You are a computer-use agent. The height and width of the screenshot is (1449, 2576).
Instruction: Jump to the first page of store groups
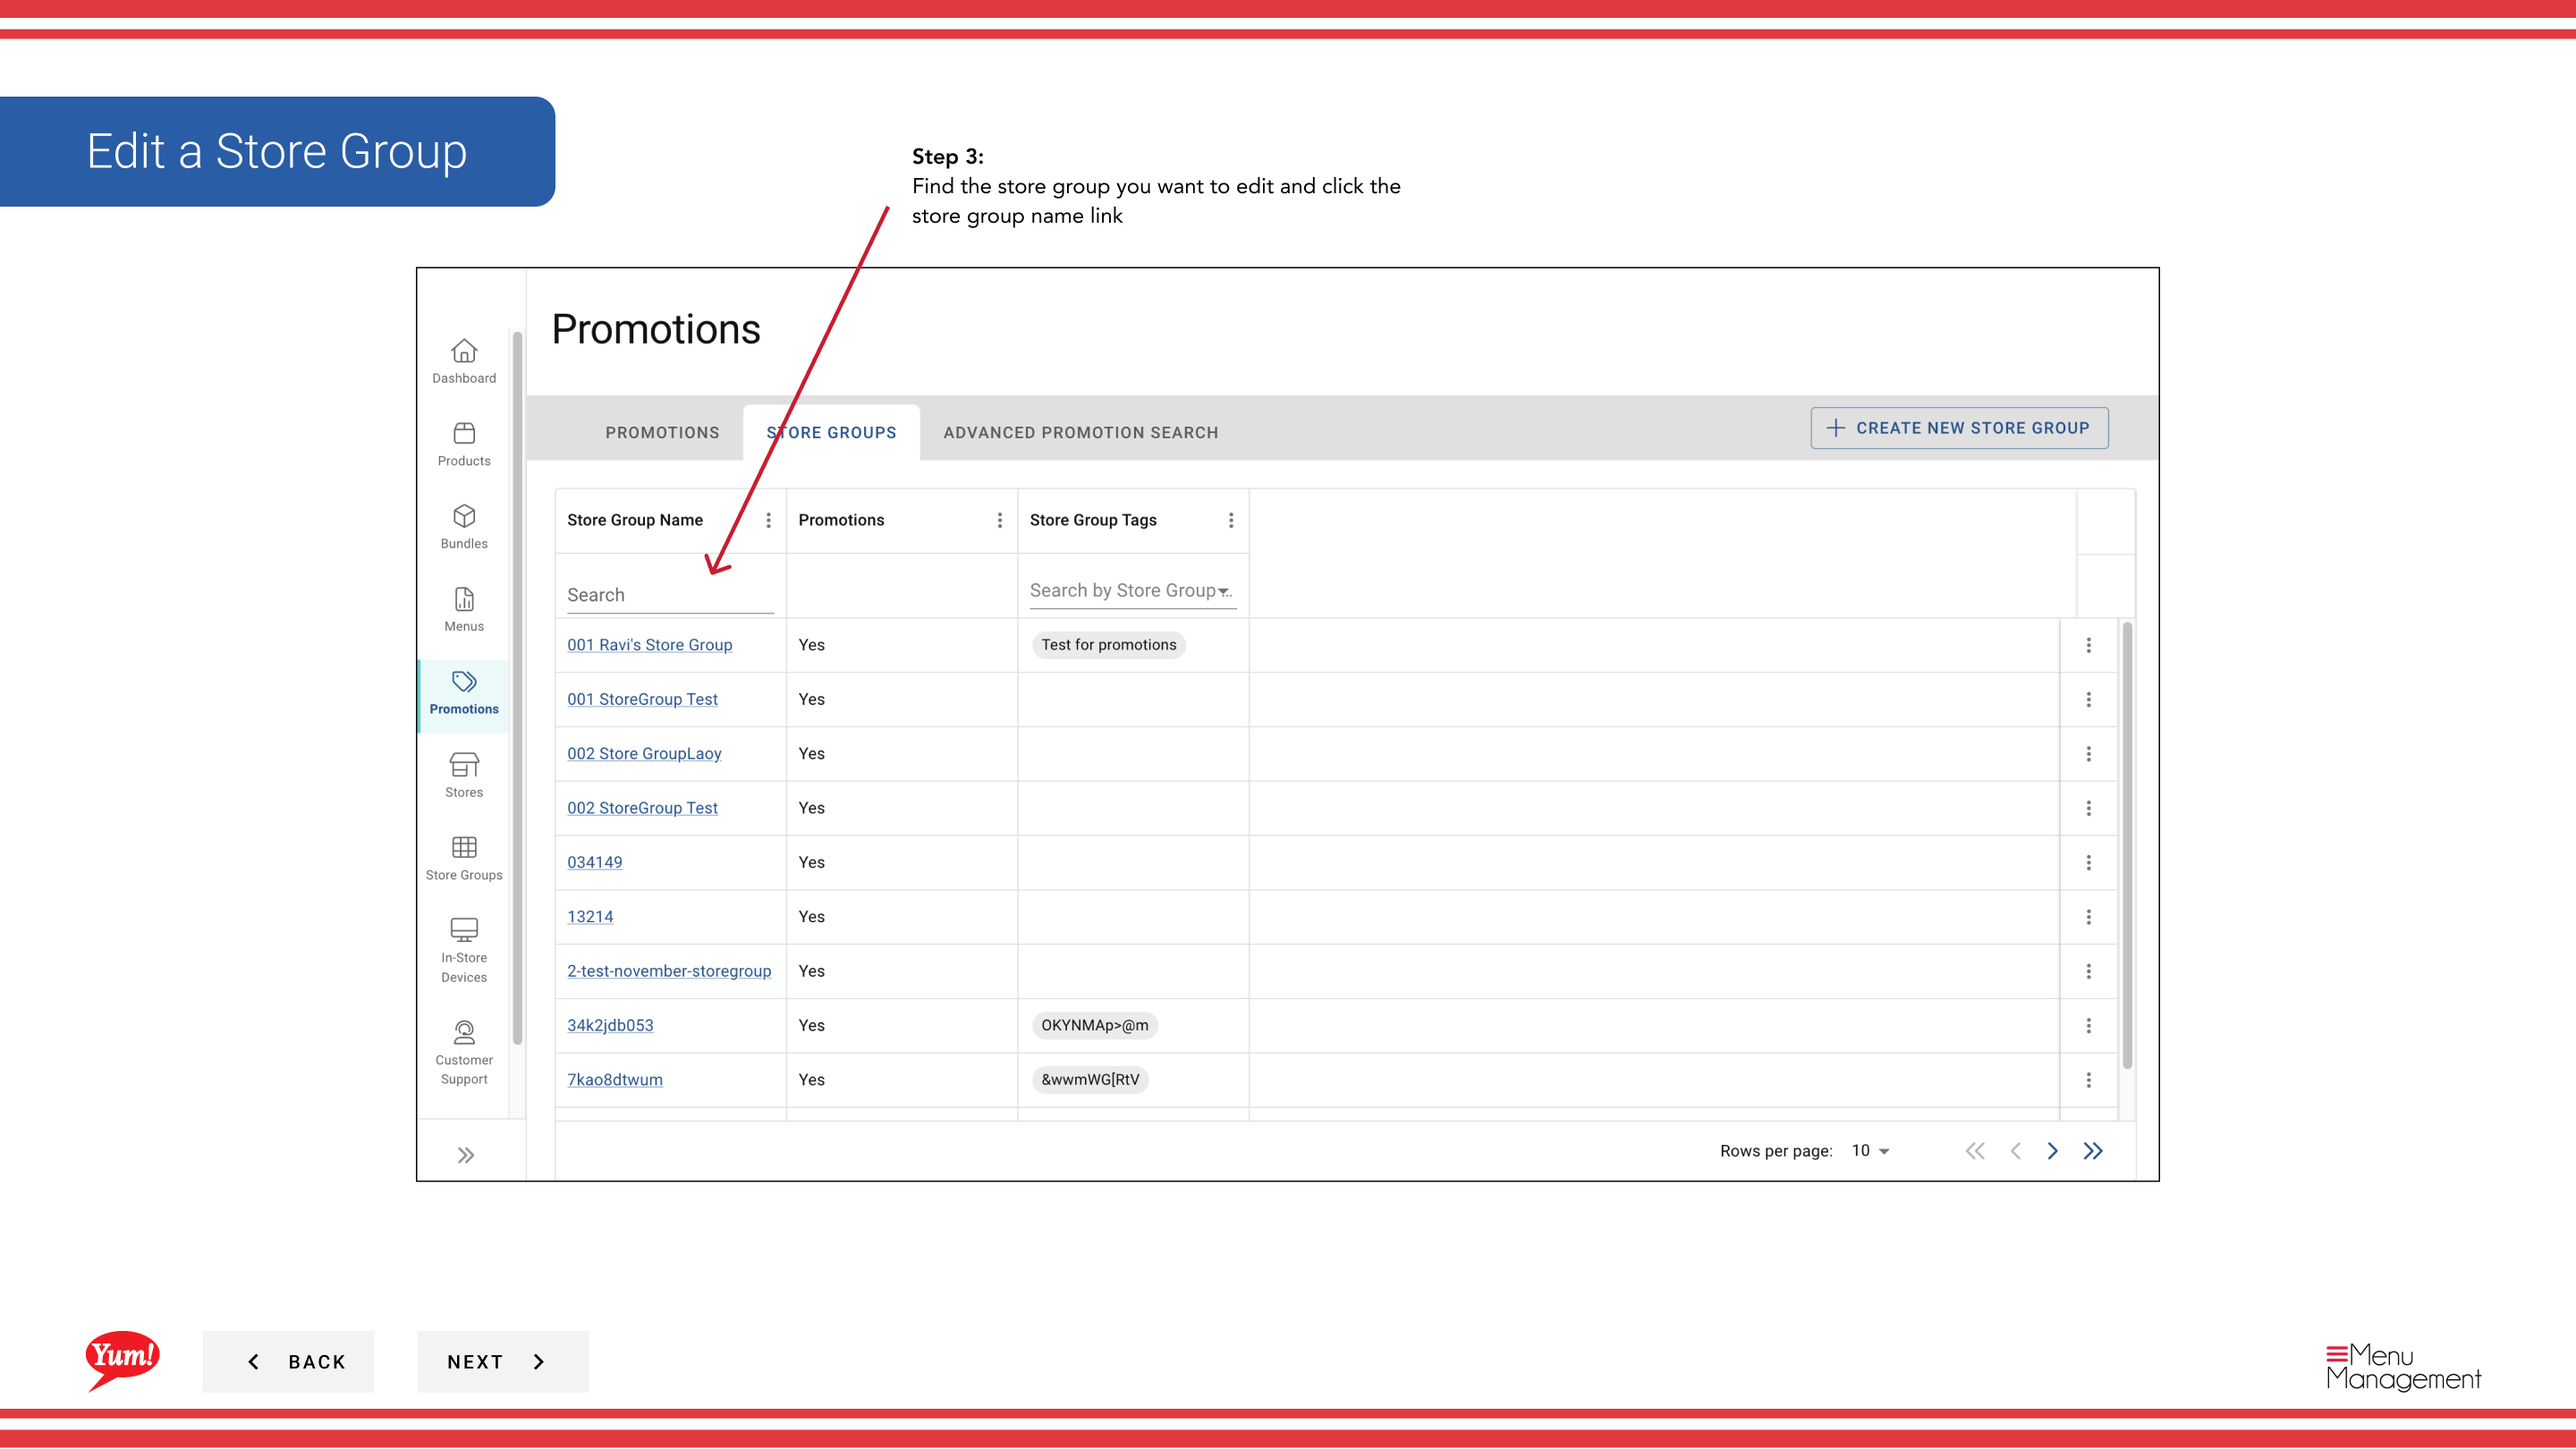(x=1975, y=1151)
